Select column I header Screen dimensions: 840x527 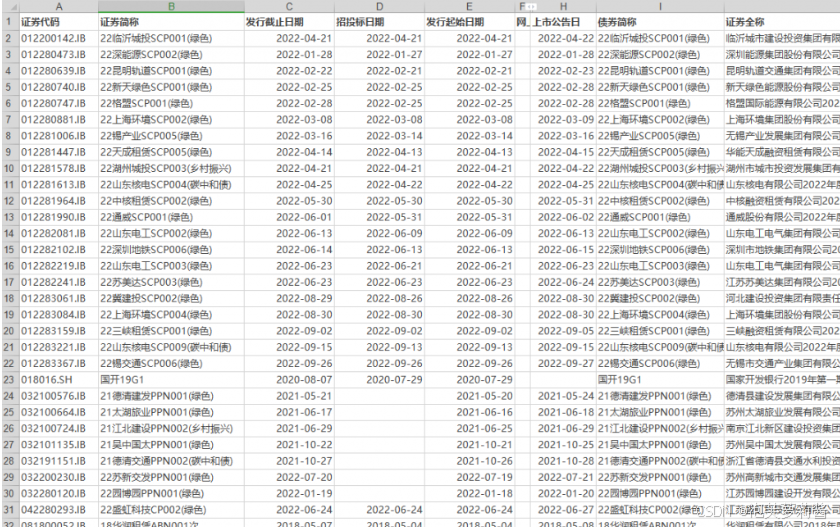(x=660, y=6)
